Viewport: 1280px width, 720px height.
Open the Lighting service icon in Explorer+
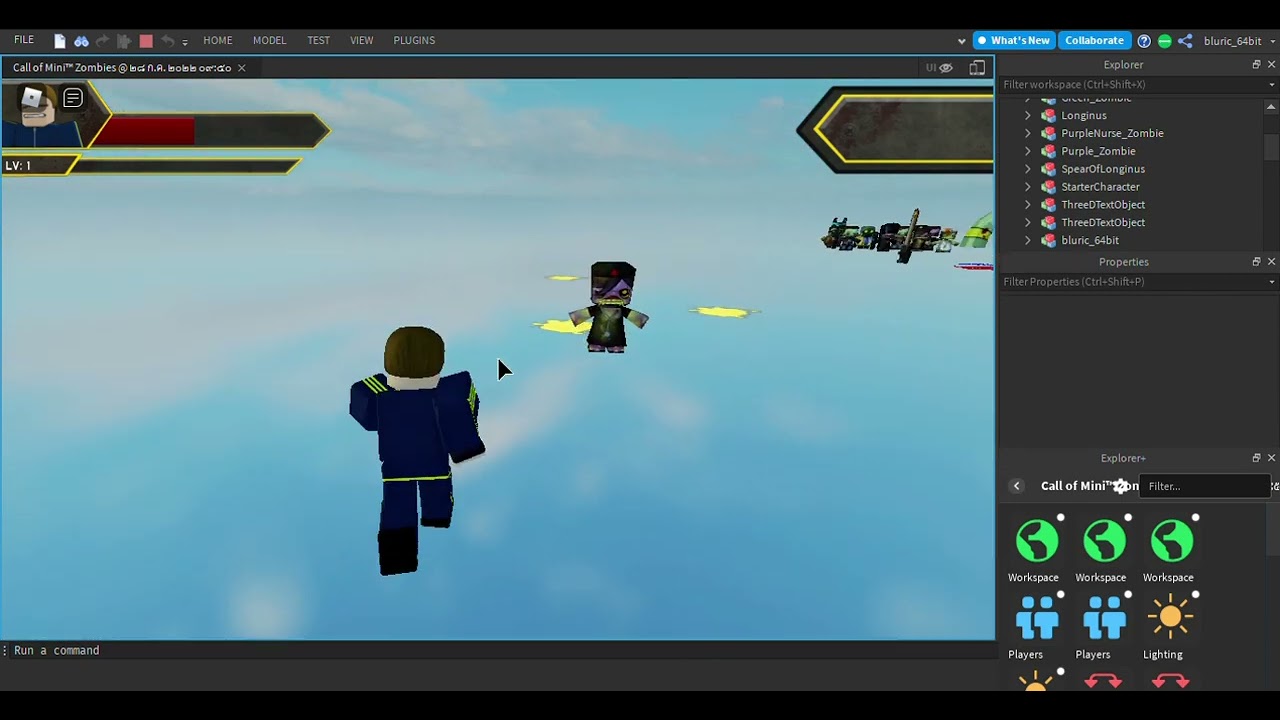coord(1171,618)
